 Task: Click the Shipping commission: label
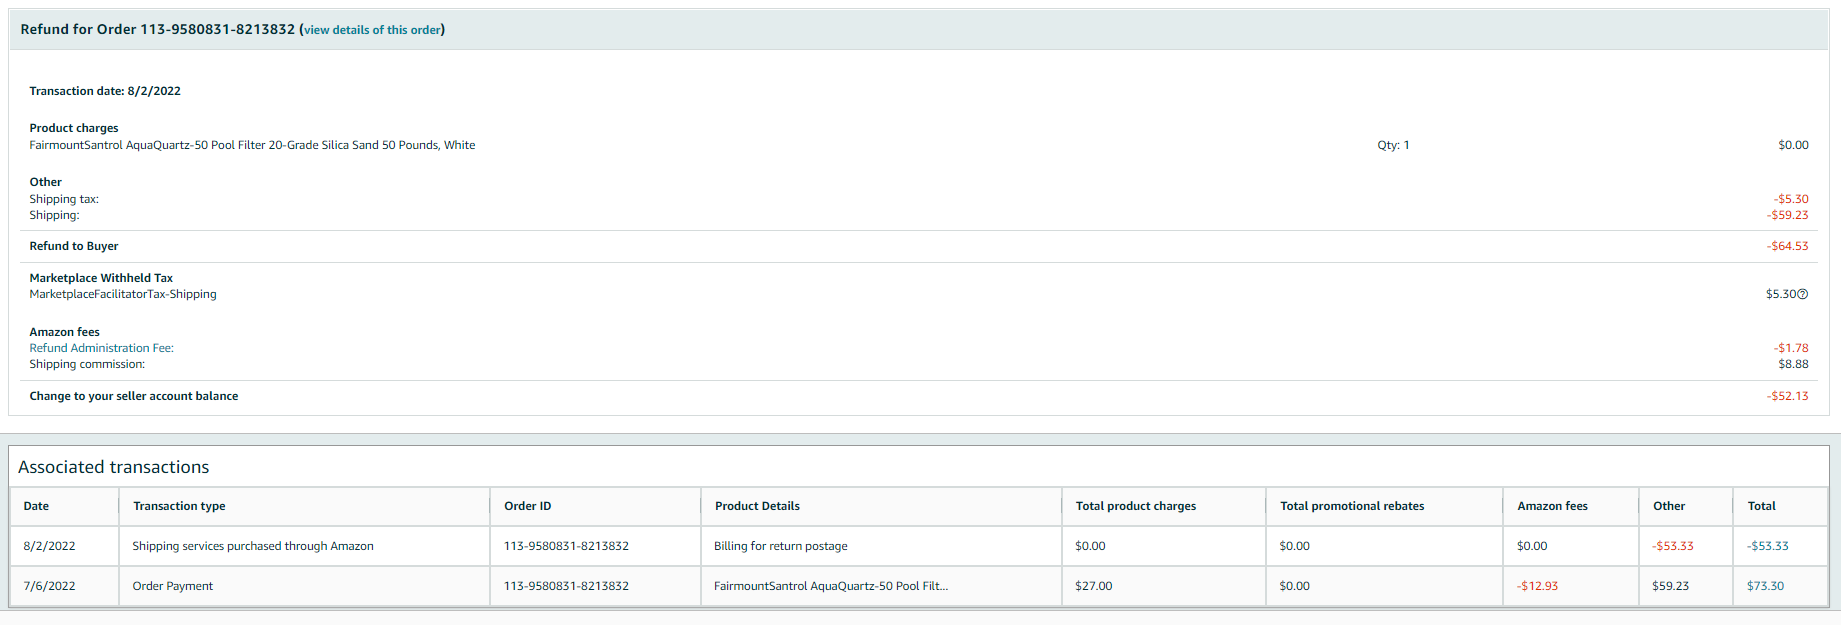pos(87,364)
